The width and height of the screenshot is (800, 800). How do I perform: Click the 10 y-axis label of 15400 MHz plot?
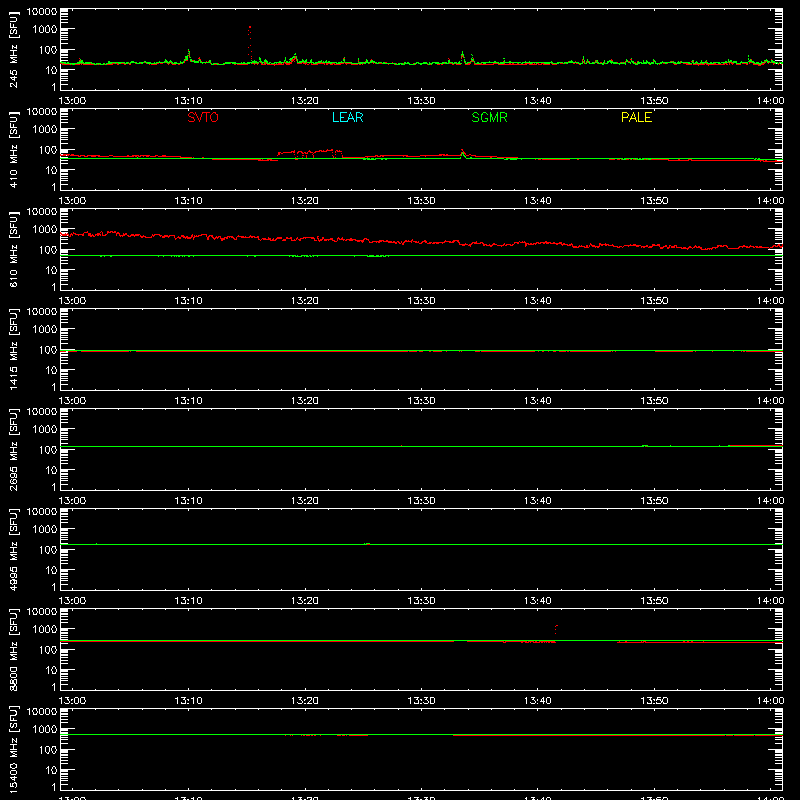coord(51,770)
